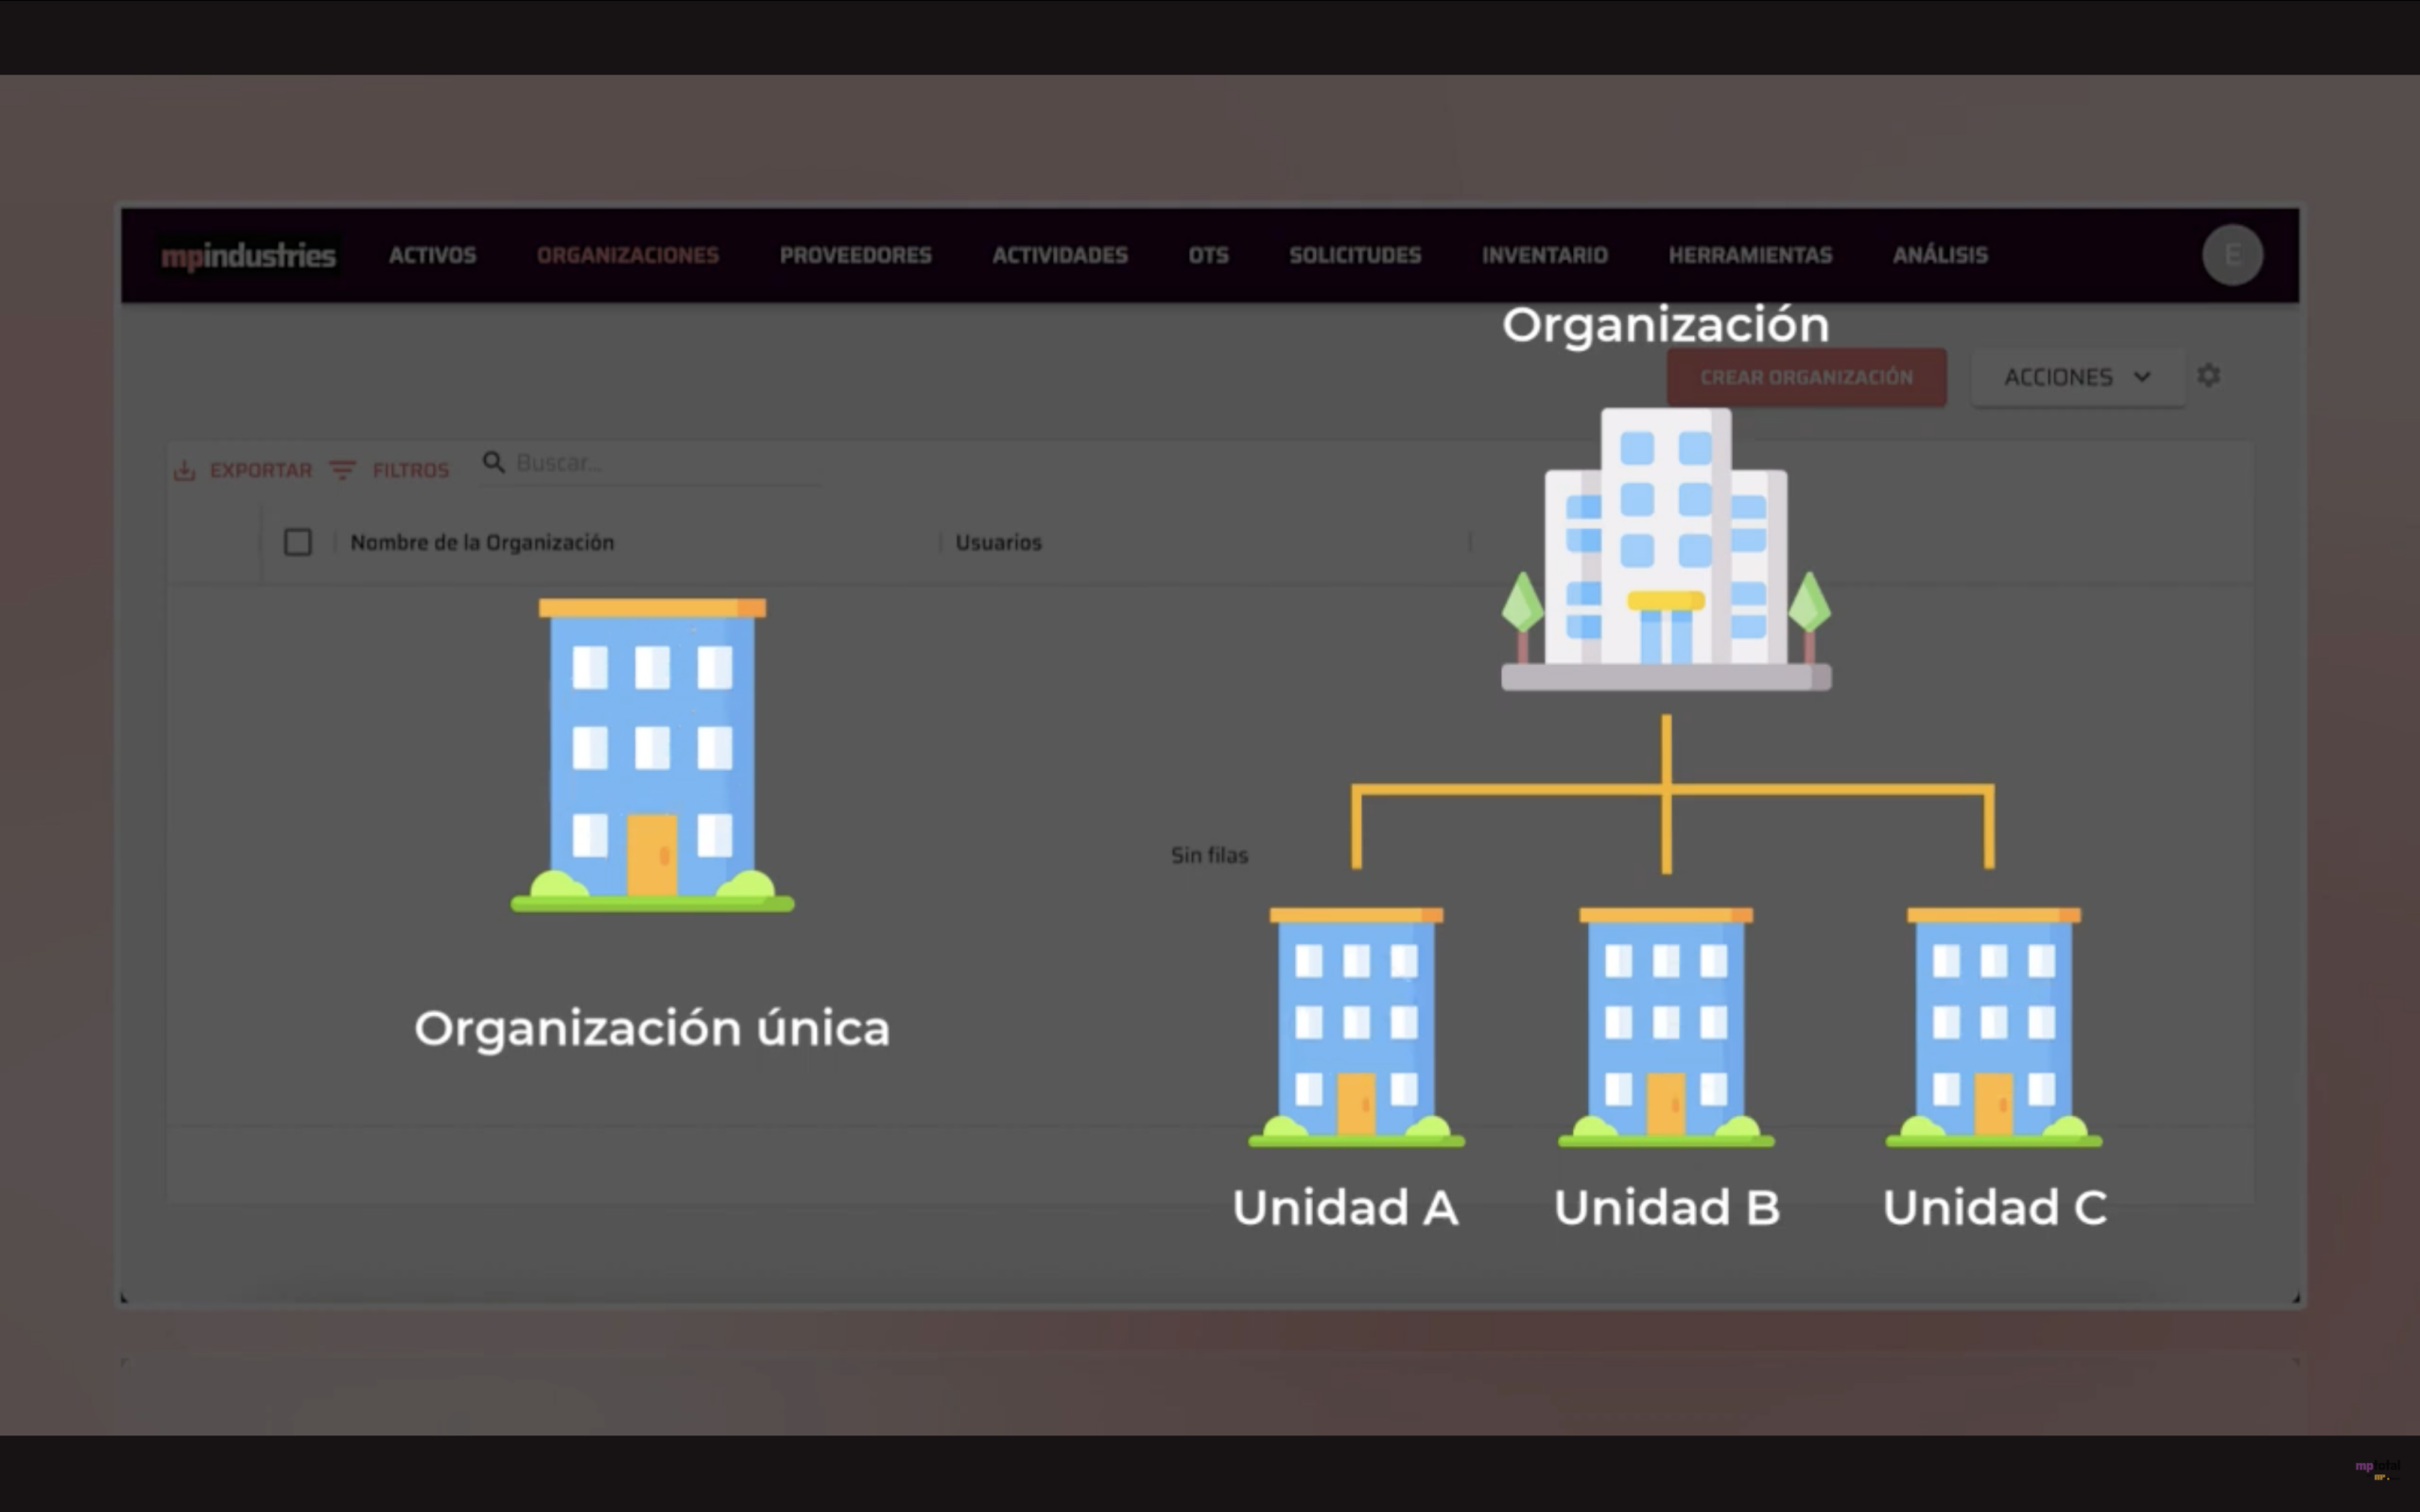Click the Unidad B building icon

click(1666, 1027)
